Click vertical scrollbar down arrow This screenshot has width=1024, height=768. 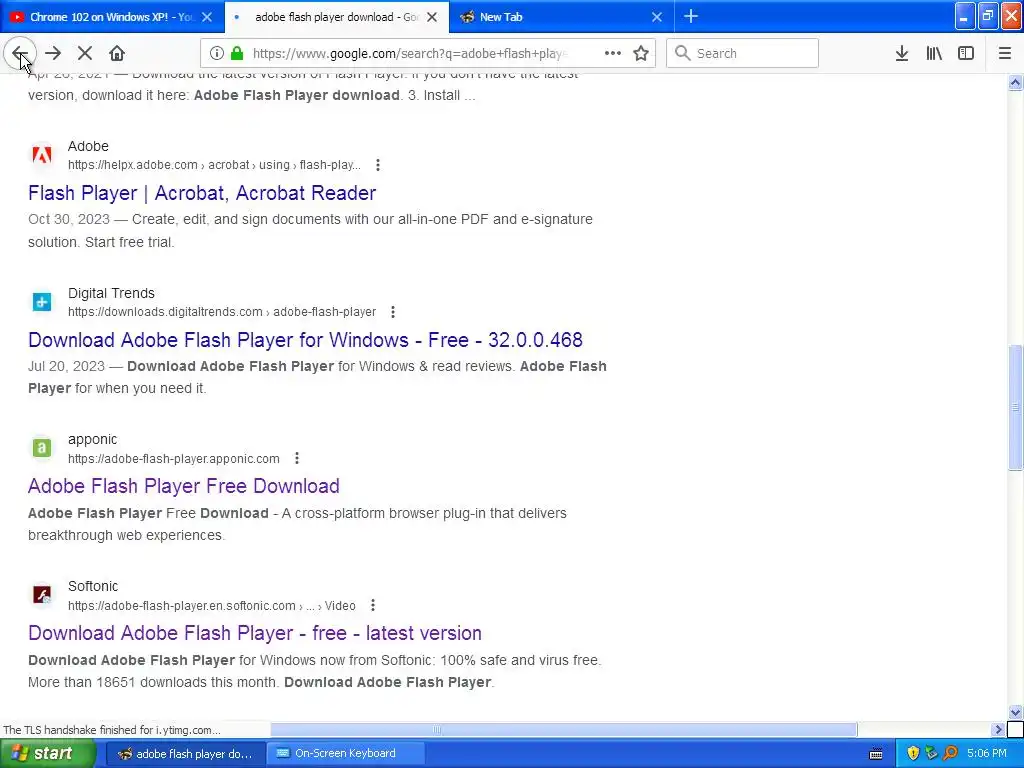(x=1015, y=712)
